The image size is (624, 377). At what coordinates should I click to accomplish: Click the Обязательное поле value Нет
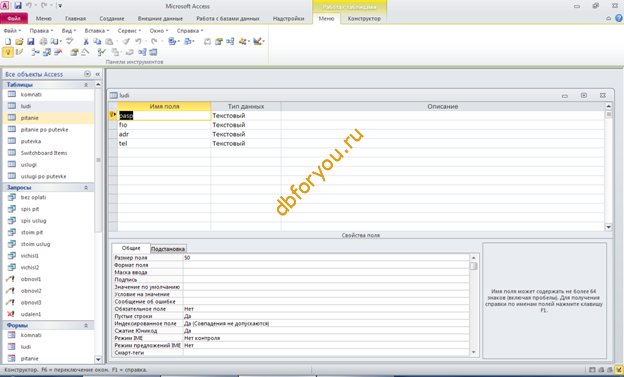[x=326, y=309]
